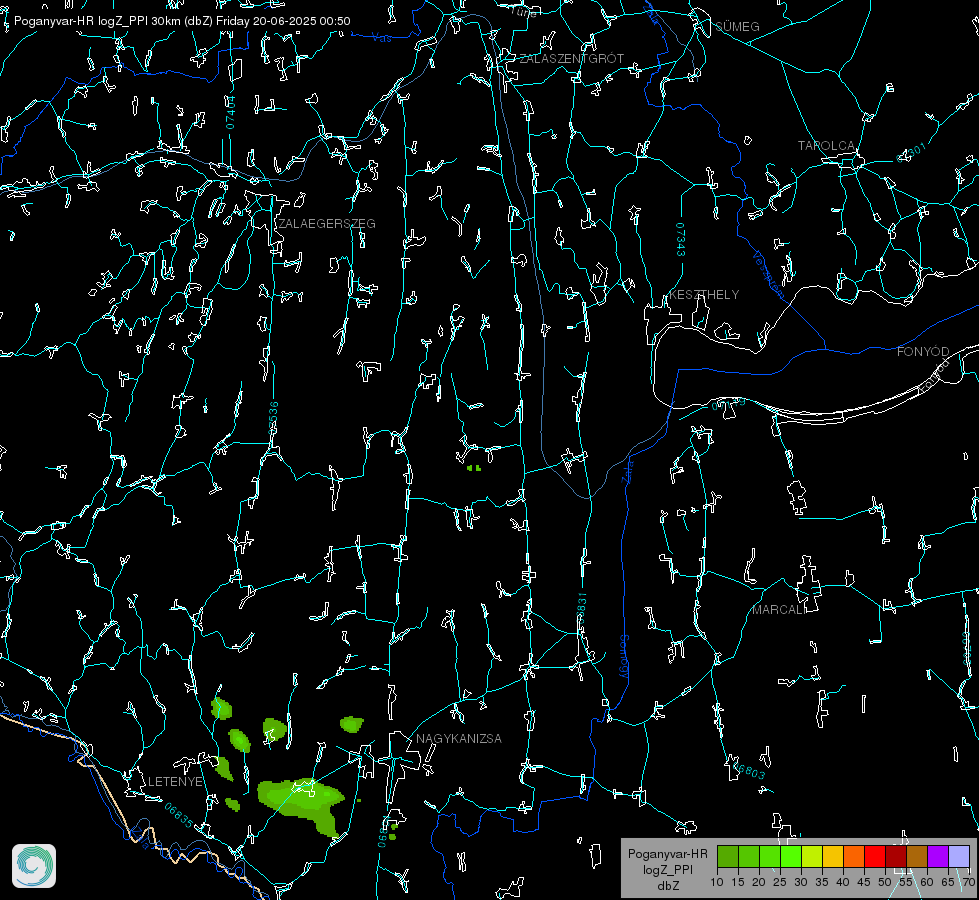Select the 45–50 dBZ bright red legend swatch
This screenshot has height=900, width=979.
(875, 856)
